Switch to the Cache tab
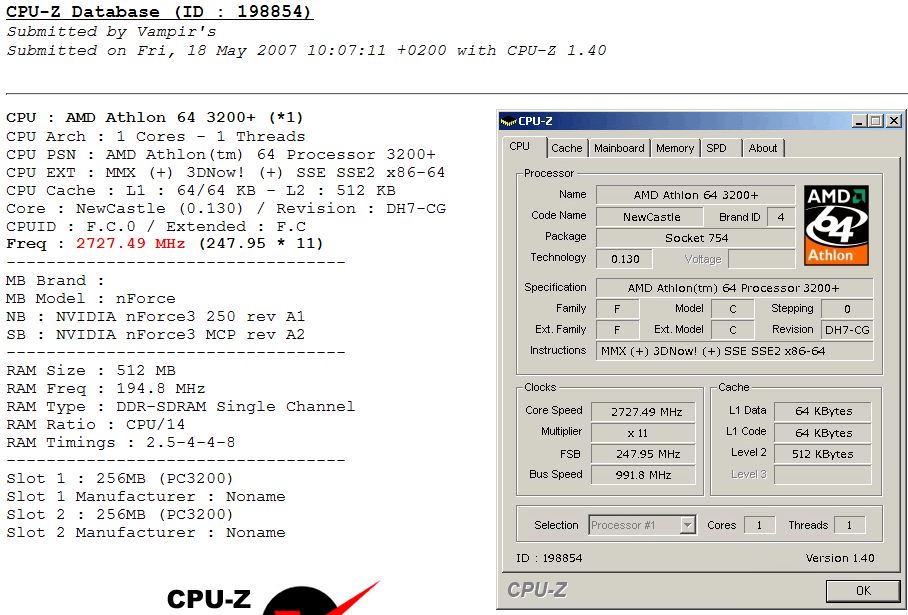Image resolution: width=908 pixels, height=615 pixels. [x=566, y=148]
